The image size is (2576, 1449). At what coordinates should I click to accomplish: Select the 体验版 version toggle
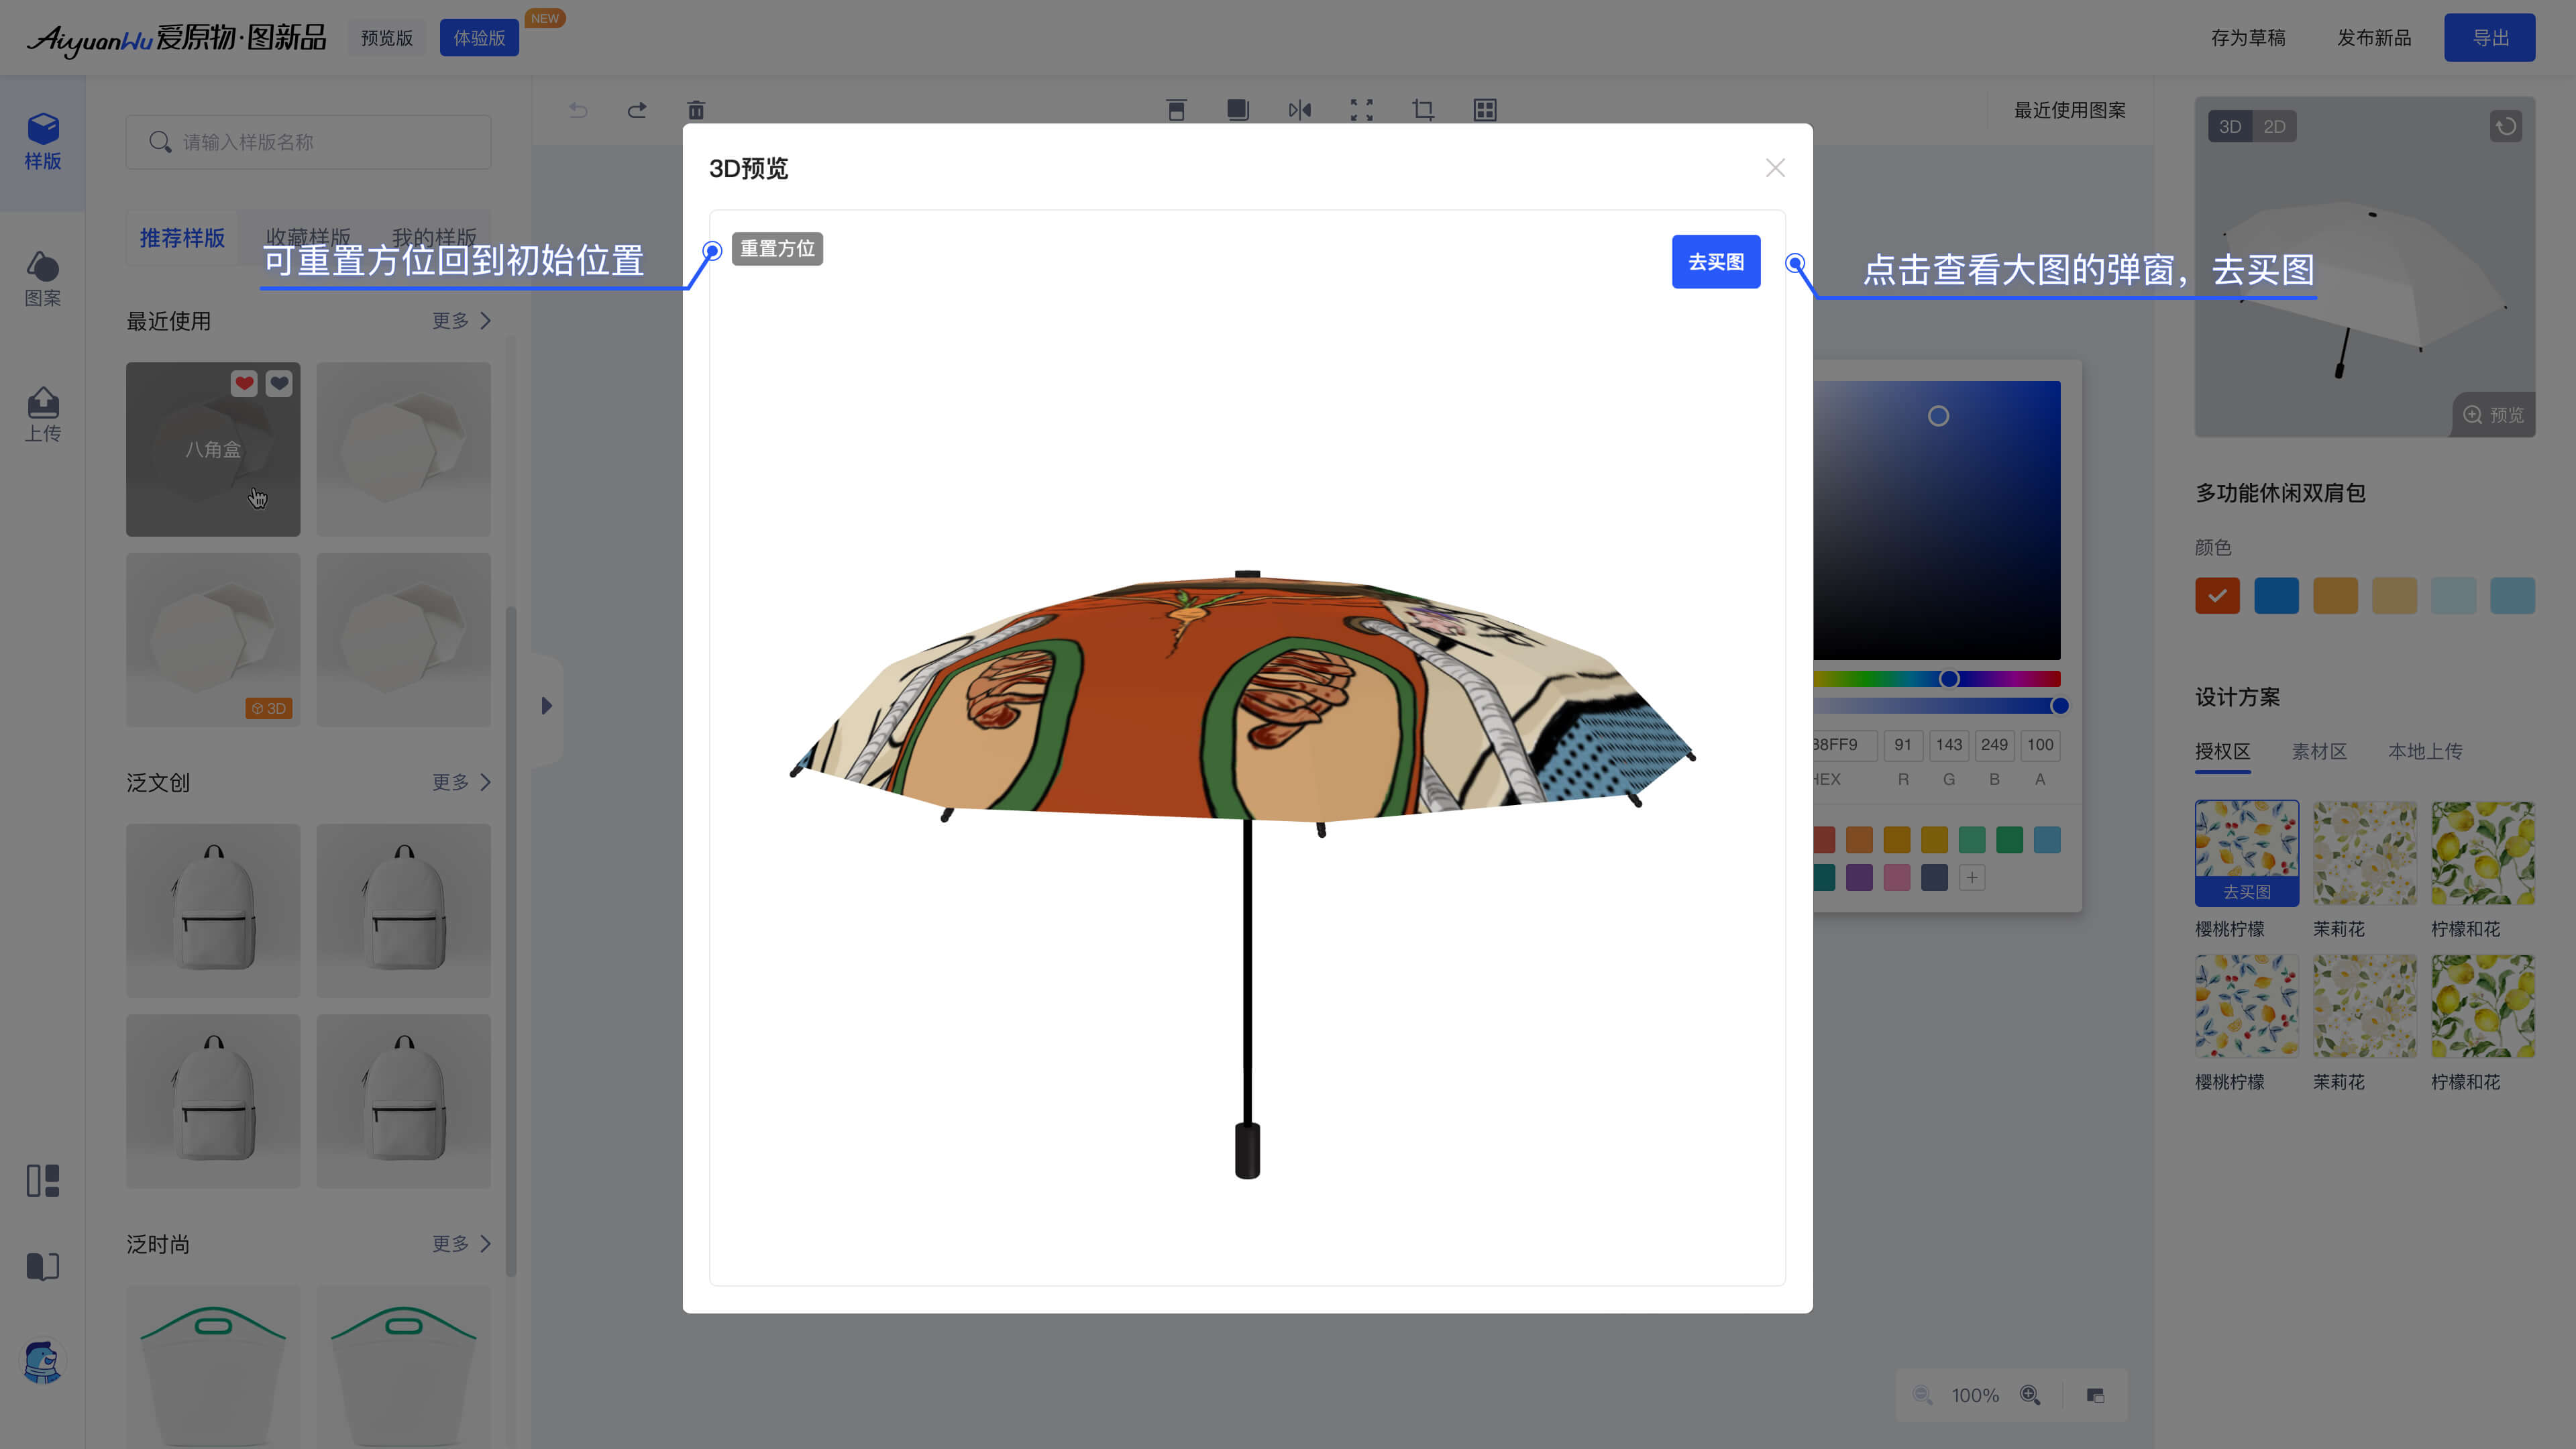pyautogui.click(x=479, y=38)
